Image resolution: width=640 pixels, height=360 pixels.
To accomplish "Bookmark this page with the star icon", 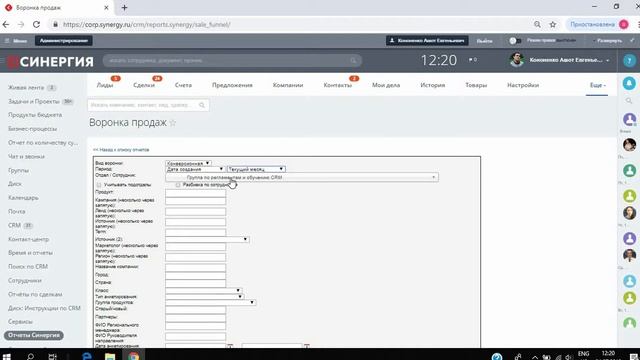I will coord(553,24).
